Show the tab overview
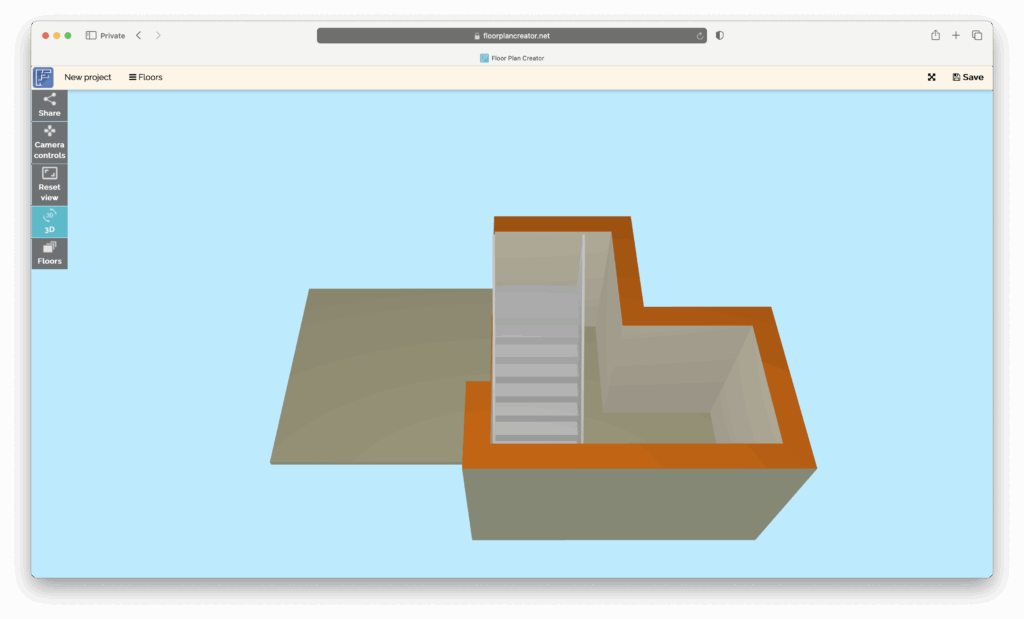Viewport: 1024px width, 619px height. click(977, 36)
